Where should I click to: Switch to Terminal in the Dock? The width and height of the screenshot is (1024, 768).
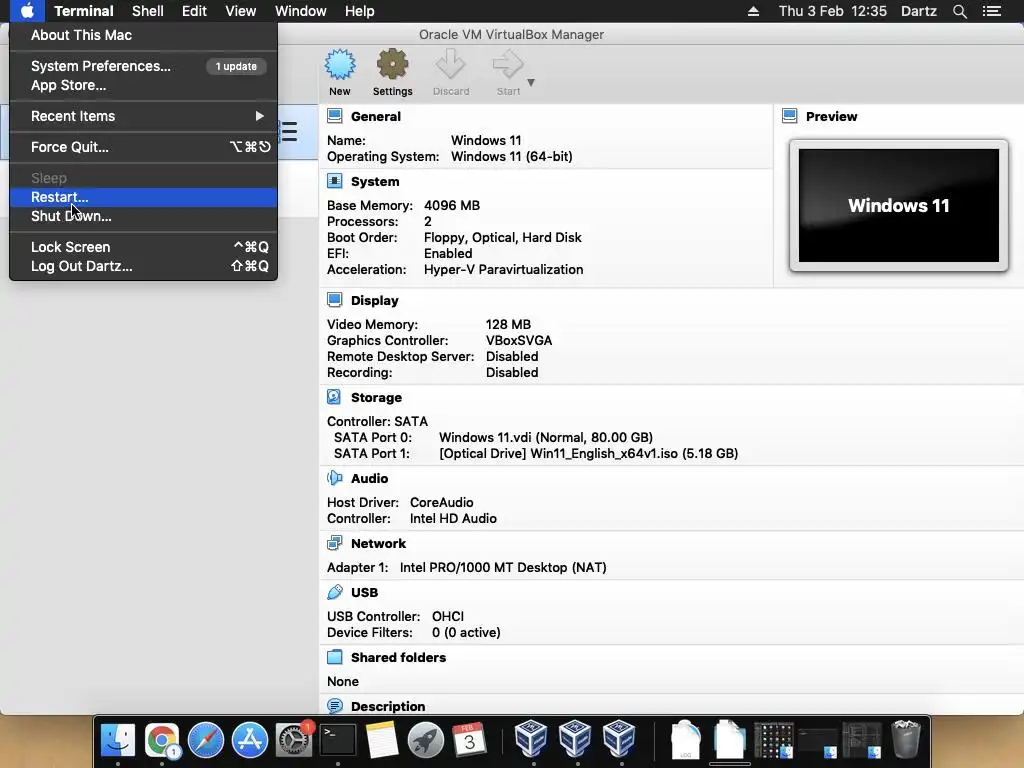pyautogui.click(x=338, y=740)
